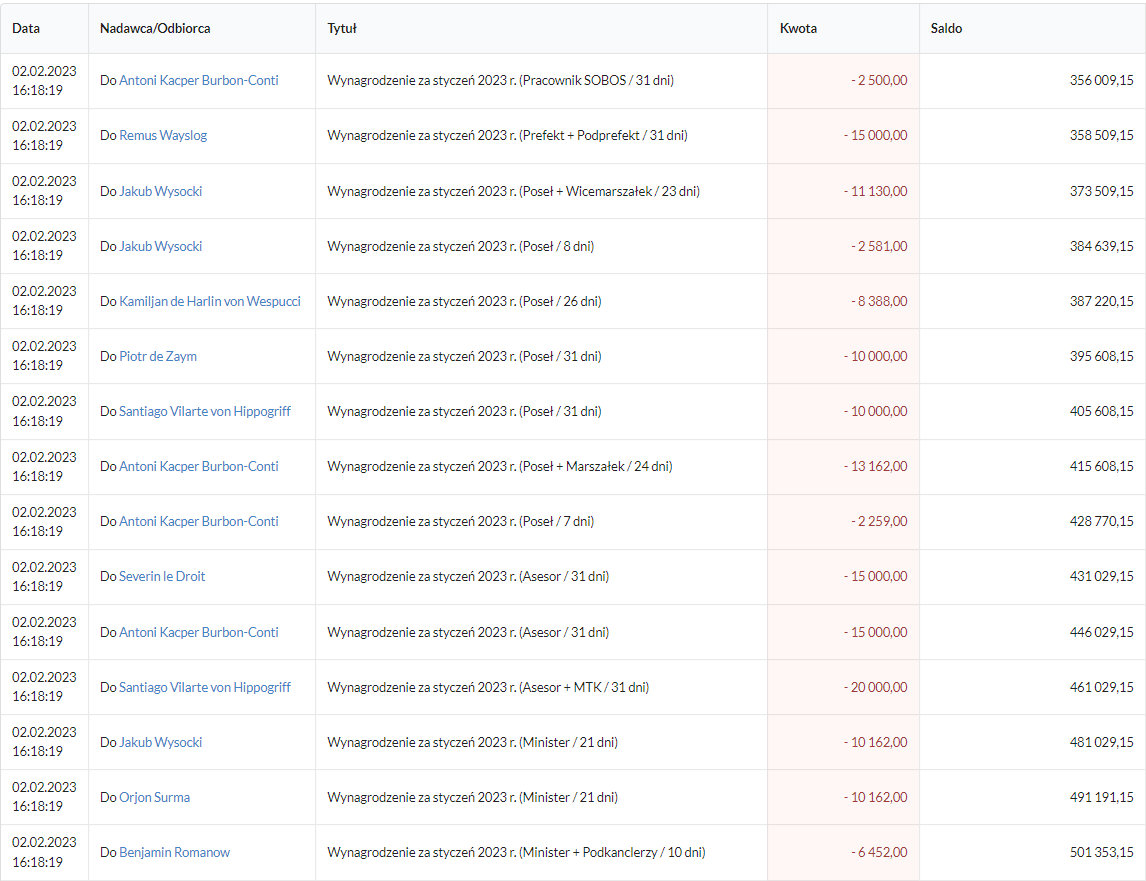Open Jakub Wysocki link in Poseł / 8 dni row
The height and width of the screenshot is (881, 1146).
160,246
